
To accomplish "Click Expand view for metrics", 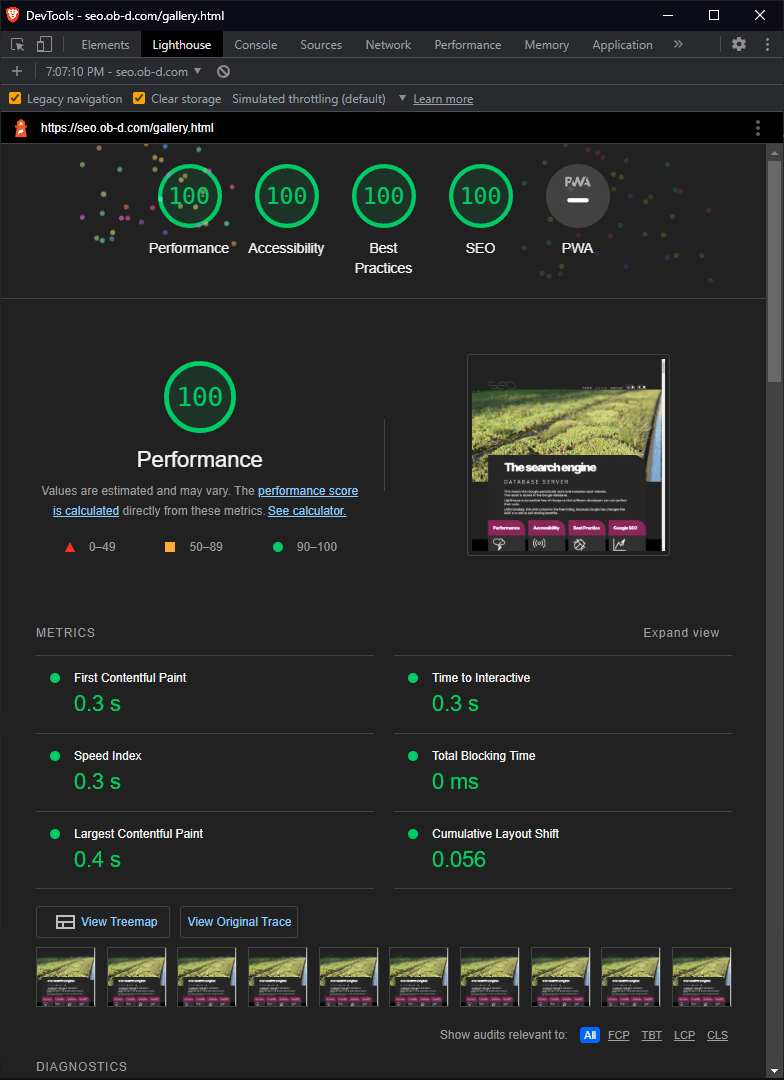I will pos(681,632).
